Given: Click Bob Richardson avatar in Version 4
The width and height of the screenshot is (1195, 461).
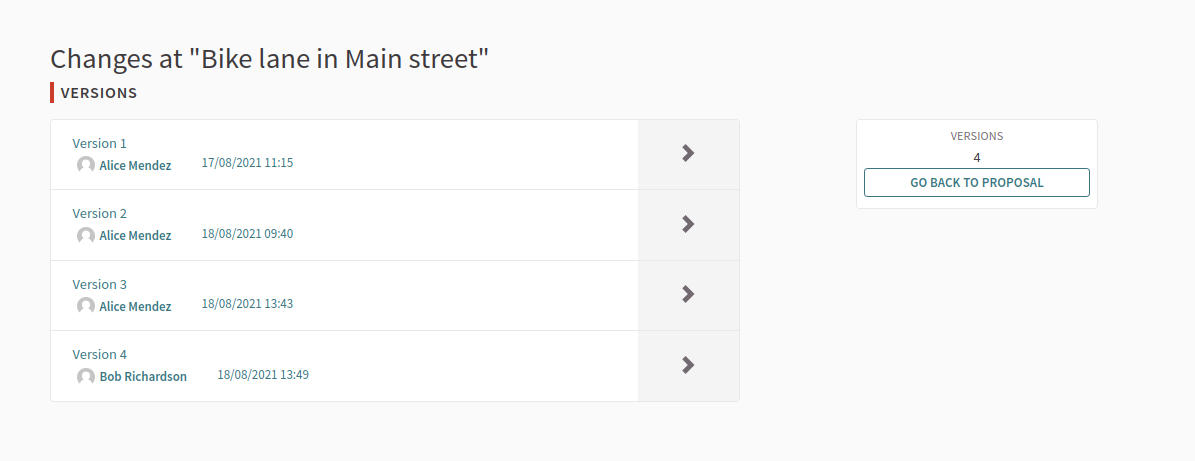Looking at the screenshot, I should click(x=86, y=376).
